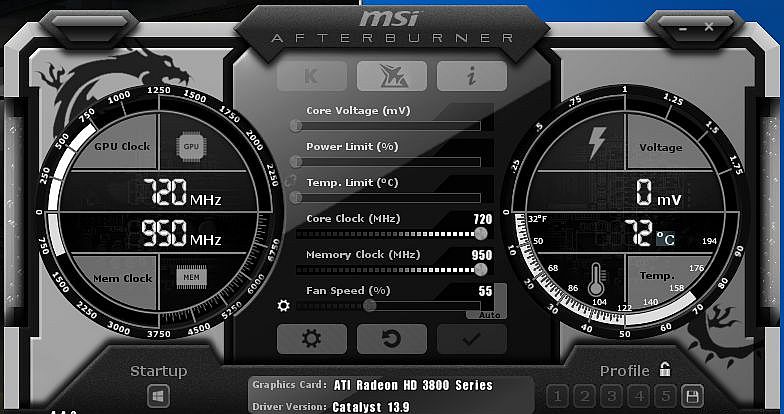Click the ATI Radeon HD 3800 Series text

(x=413, y=386)
